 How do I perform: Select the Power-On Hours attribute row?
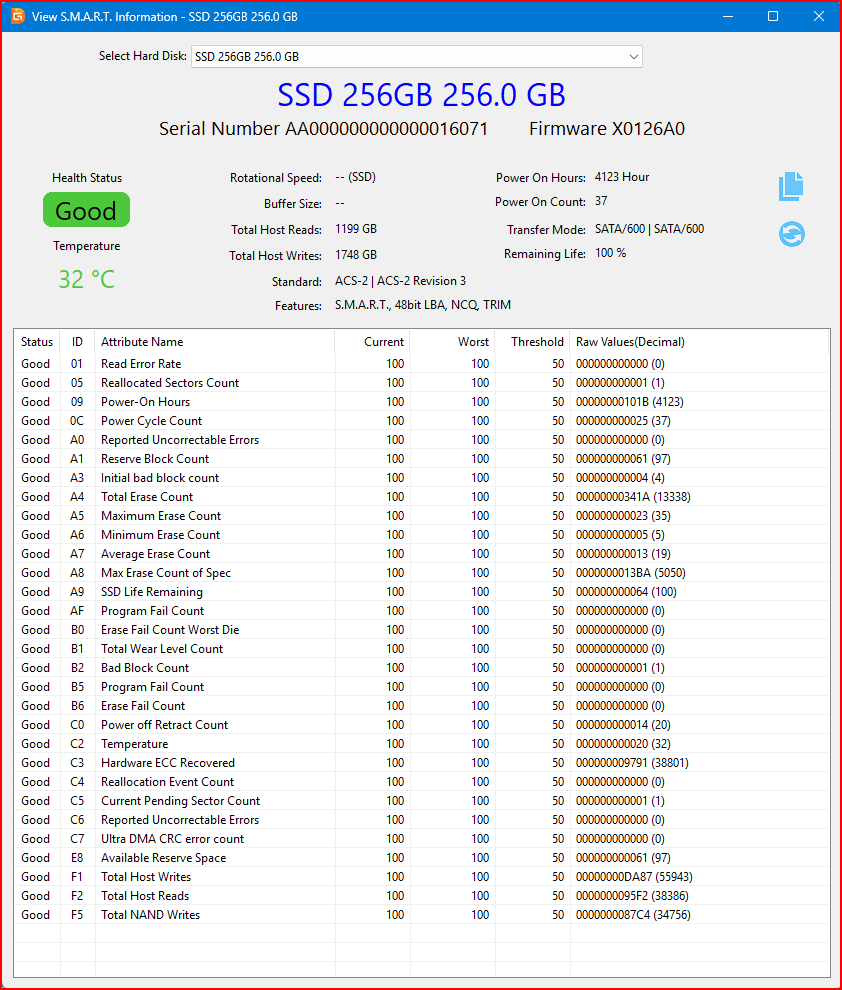(x=422, y=402)
